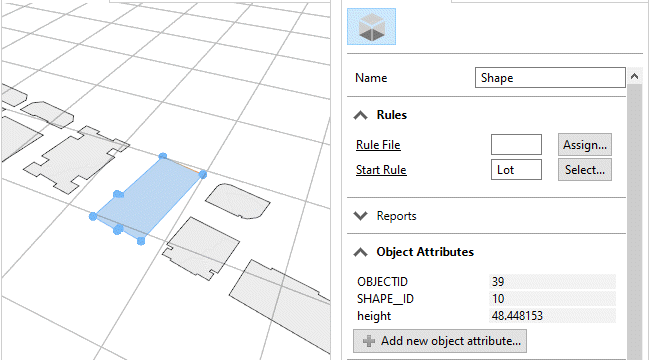
Task: Click the Object Attributes heading
Action: coord(425,252)
